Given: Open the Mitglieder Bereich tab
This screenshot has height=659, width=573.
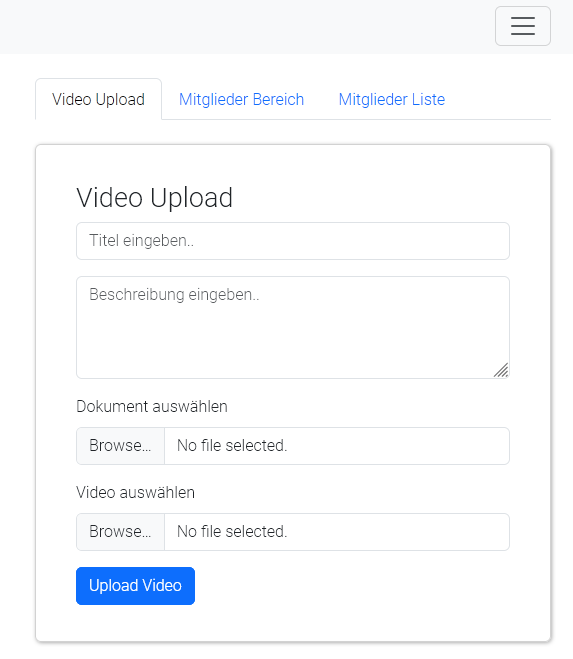Looking at the screenshot, I should pyautogui.click(x=241, y=99).
